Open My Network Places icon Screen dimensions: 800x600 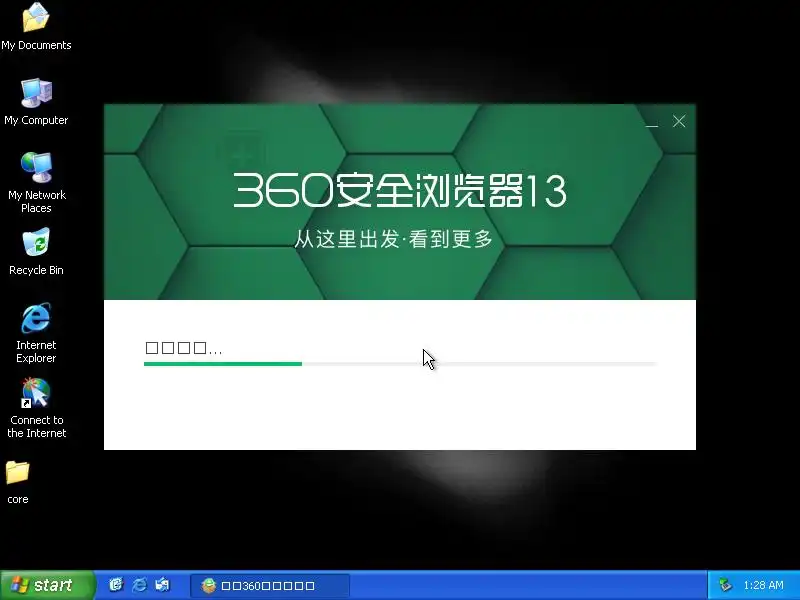[x=36, y=183]
